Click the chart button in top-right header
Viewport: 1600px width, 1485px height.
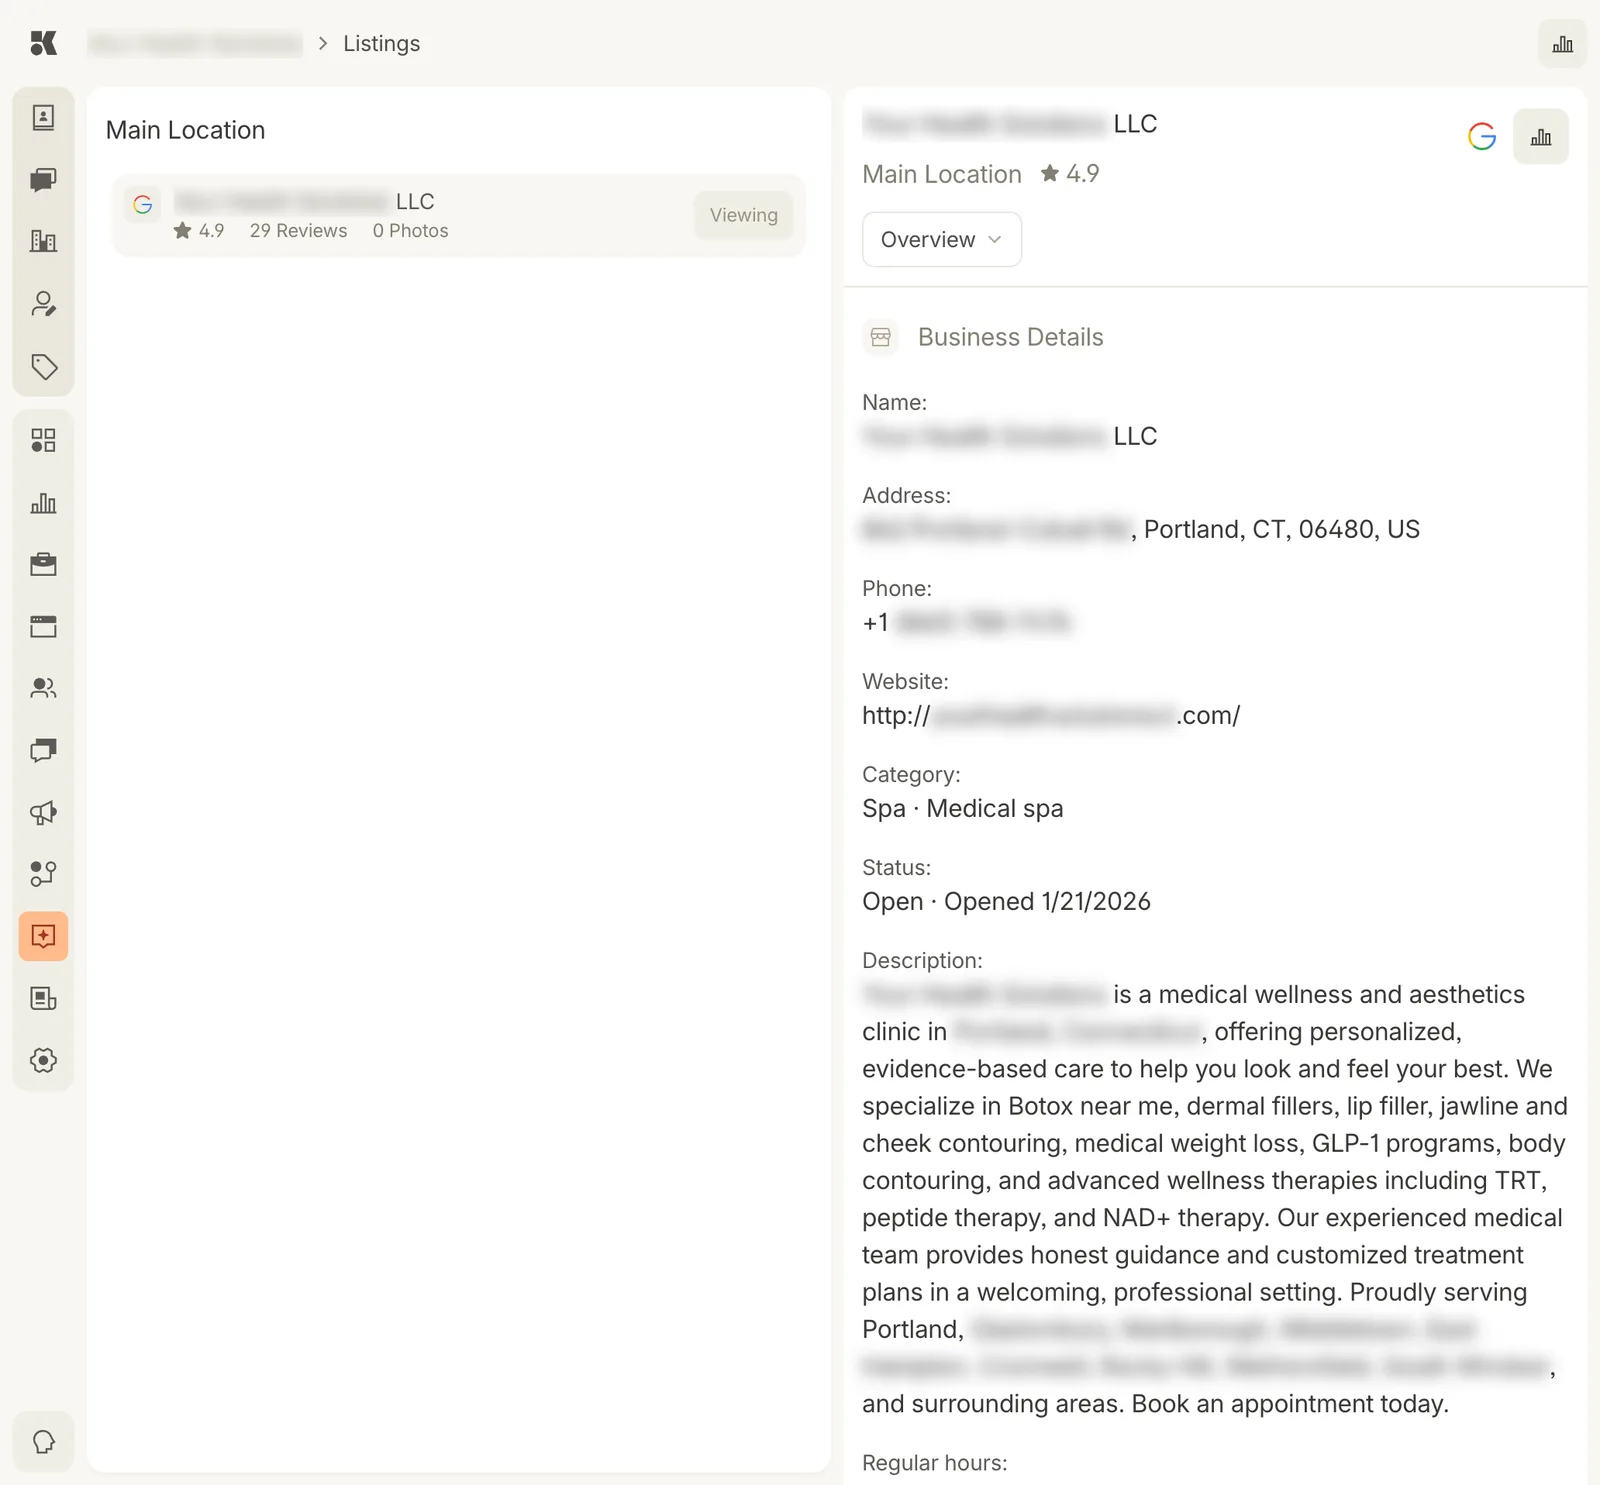pos(1562,44)
